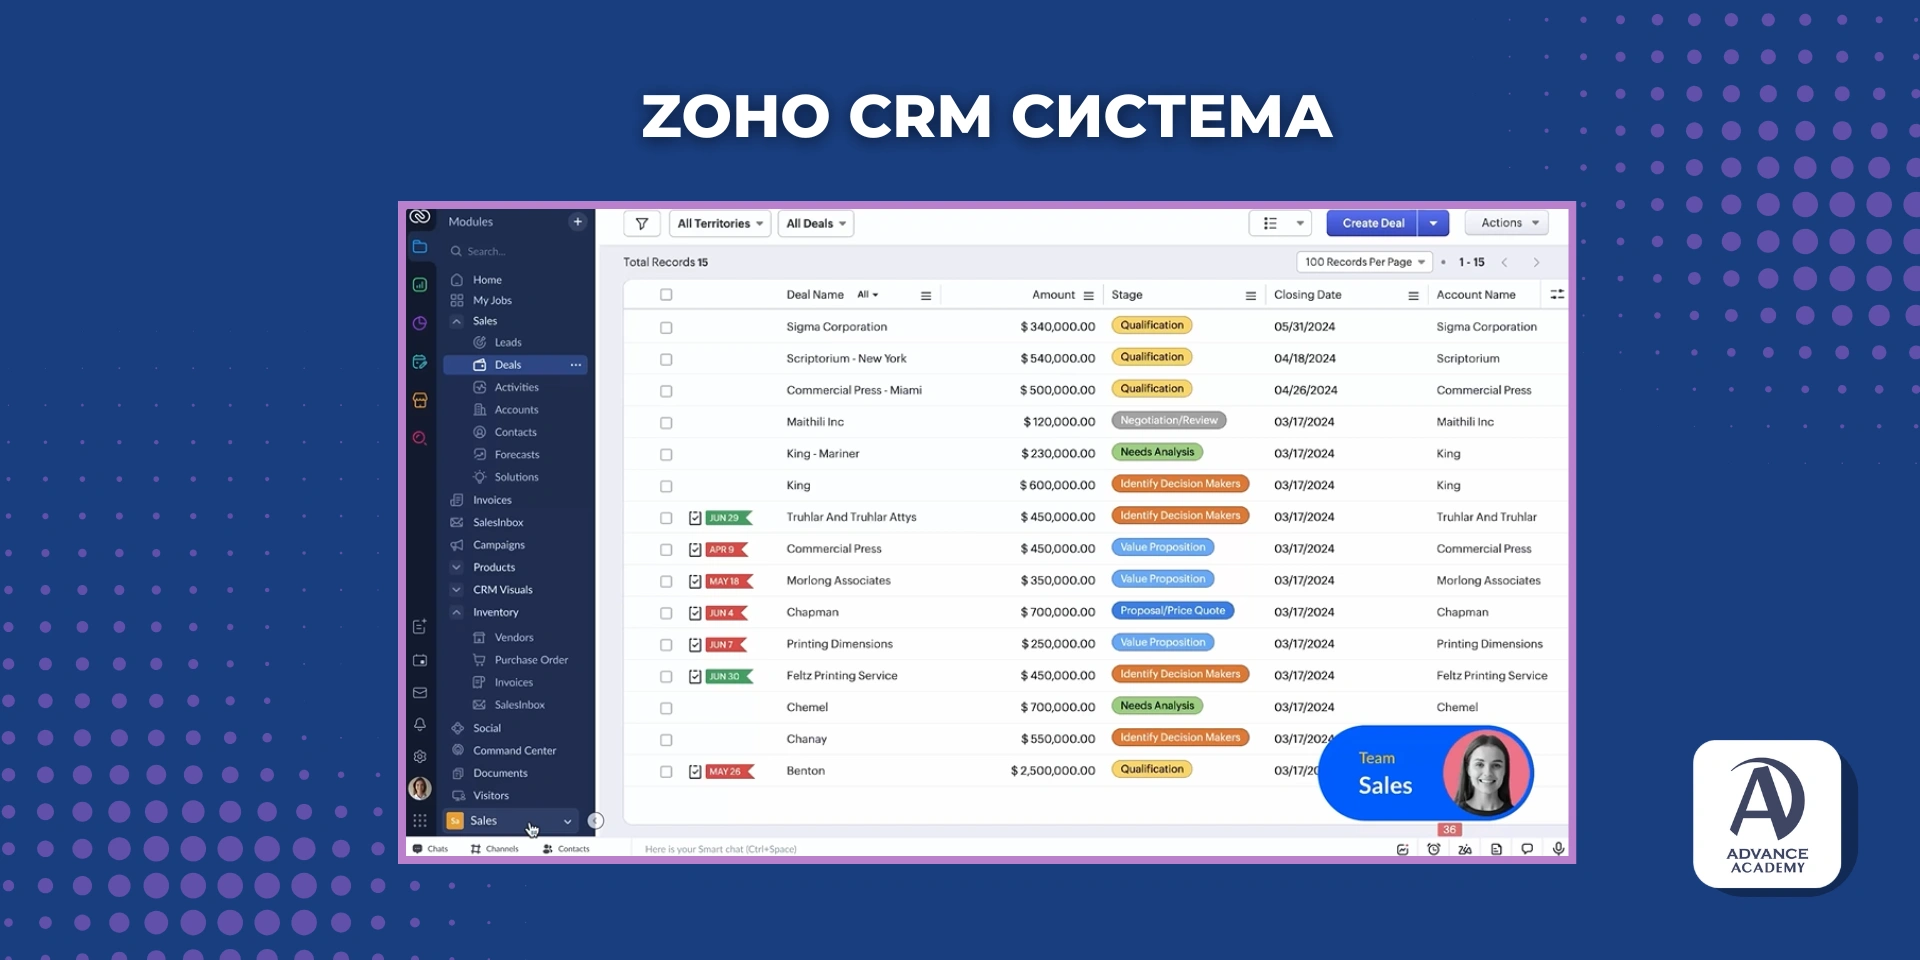Viewport: 1920px width, 960px height.
Task: Go to next records page arrow
Action: [x=1537, y=262]
